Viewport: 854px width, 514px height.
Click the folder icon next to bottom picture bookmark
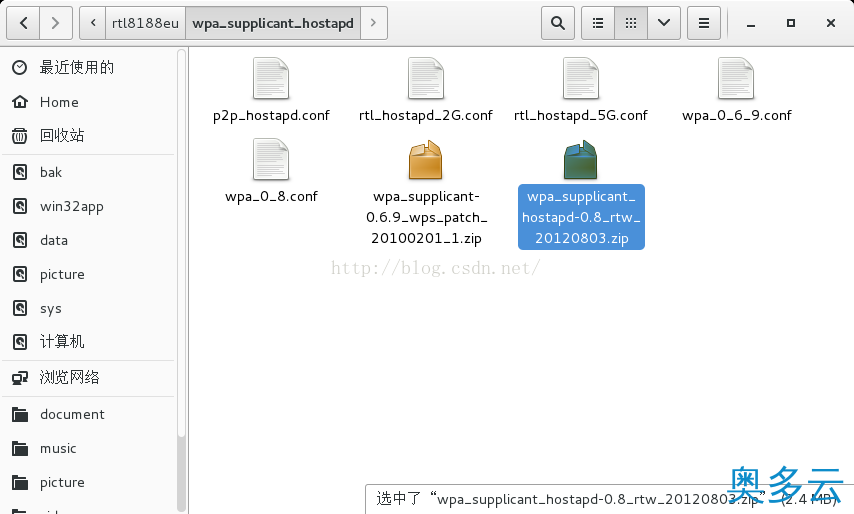[20, 482]
